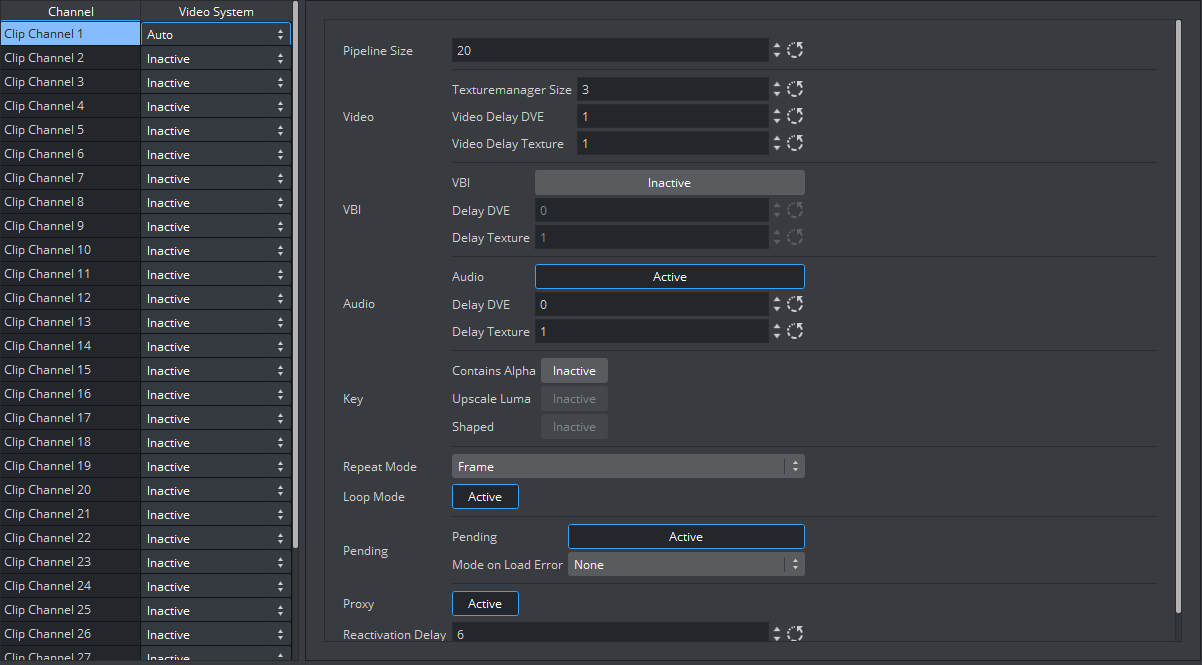The width and height of the screenshot is (1202, 665).
Task: Reset Audio Delay DVE to default
Action: (795, 304)
